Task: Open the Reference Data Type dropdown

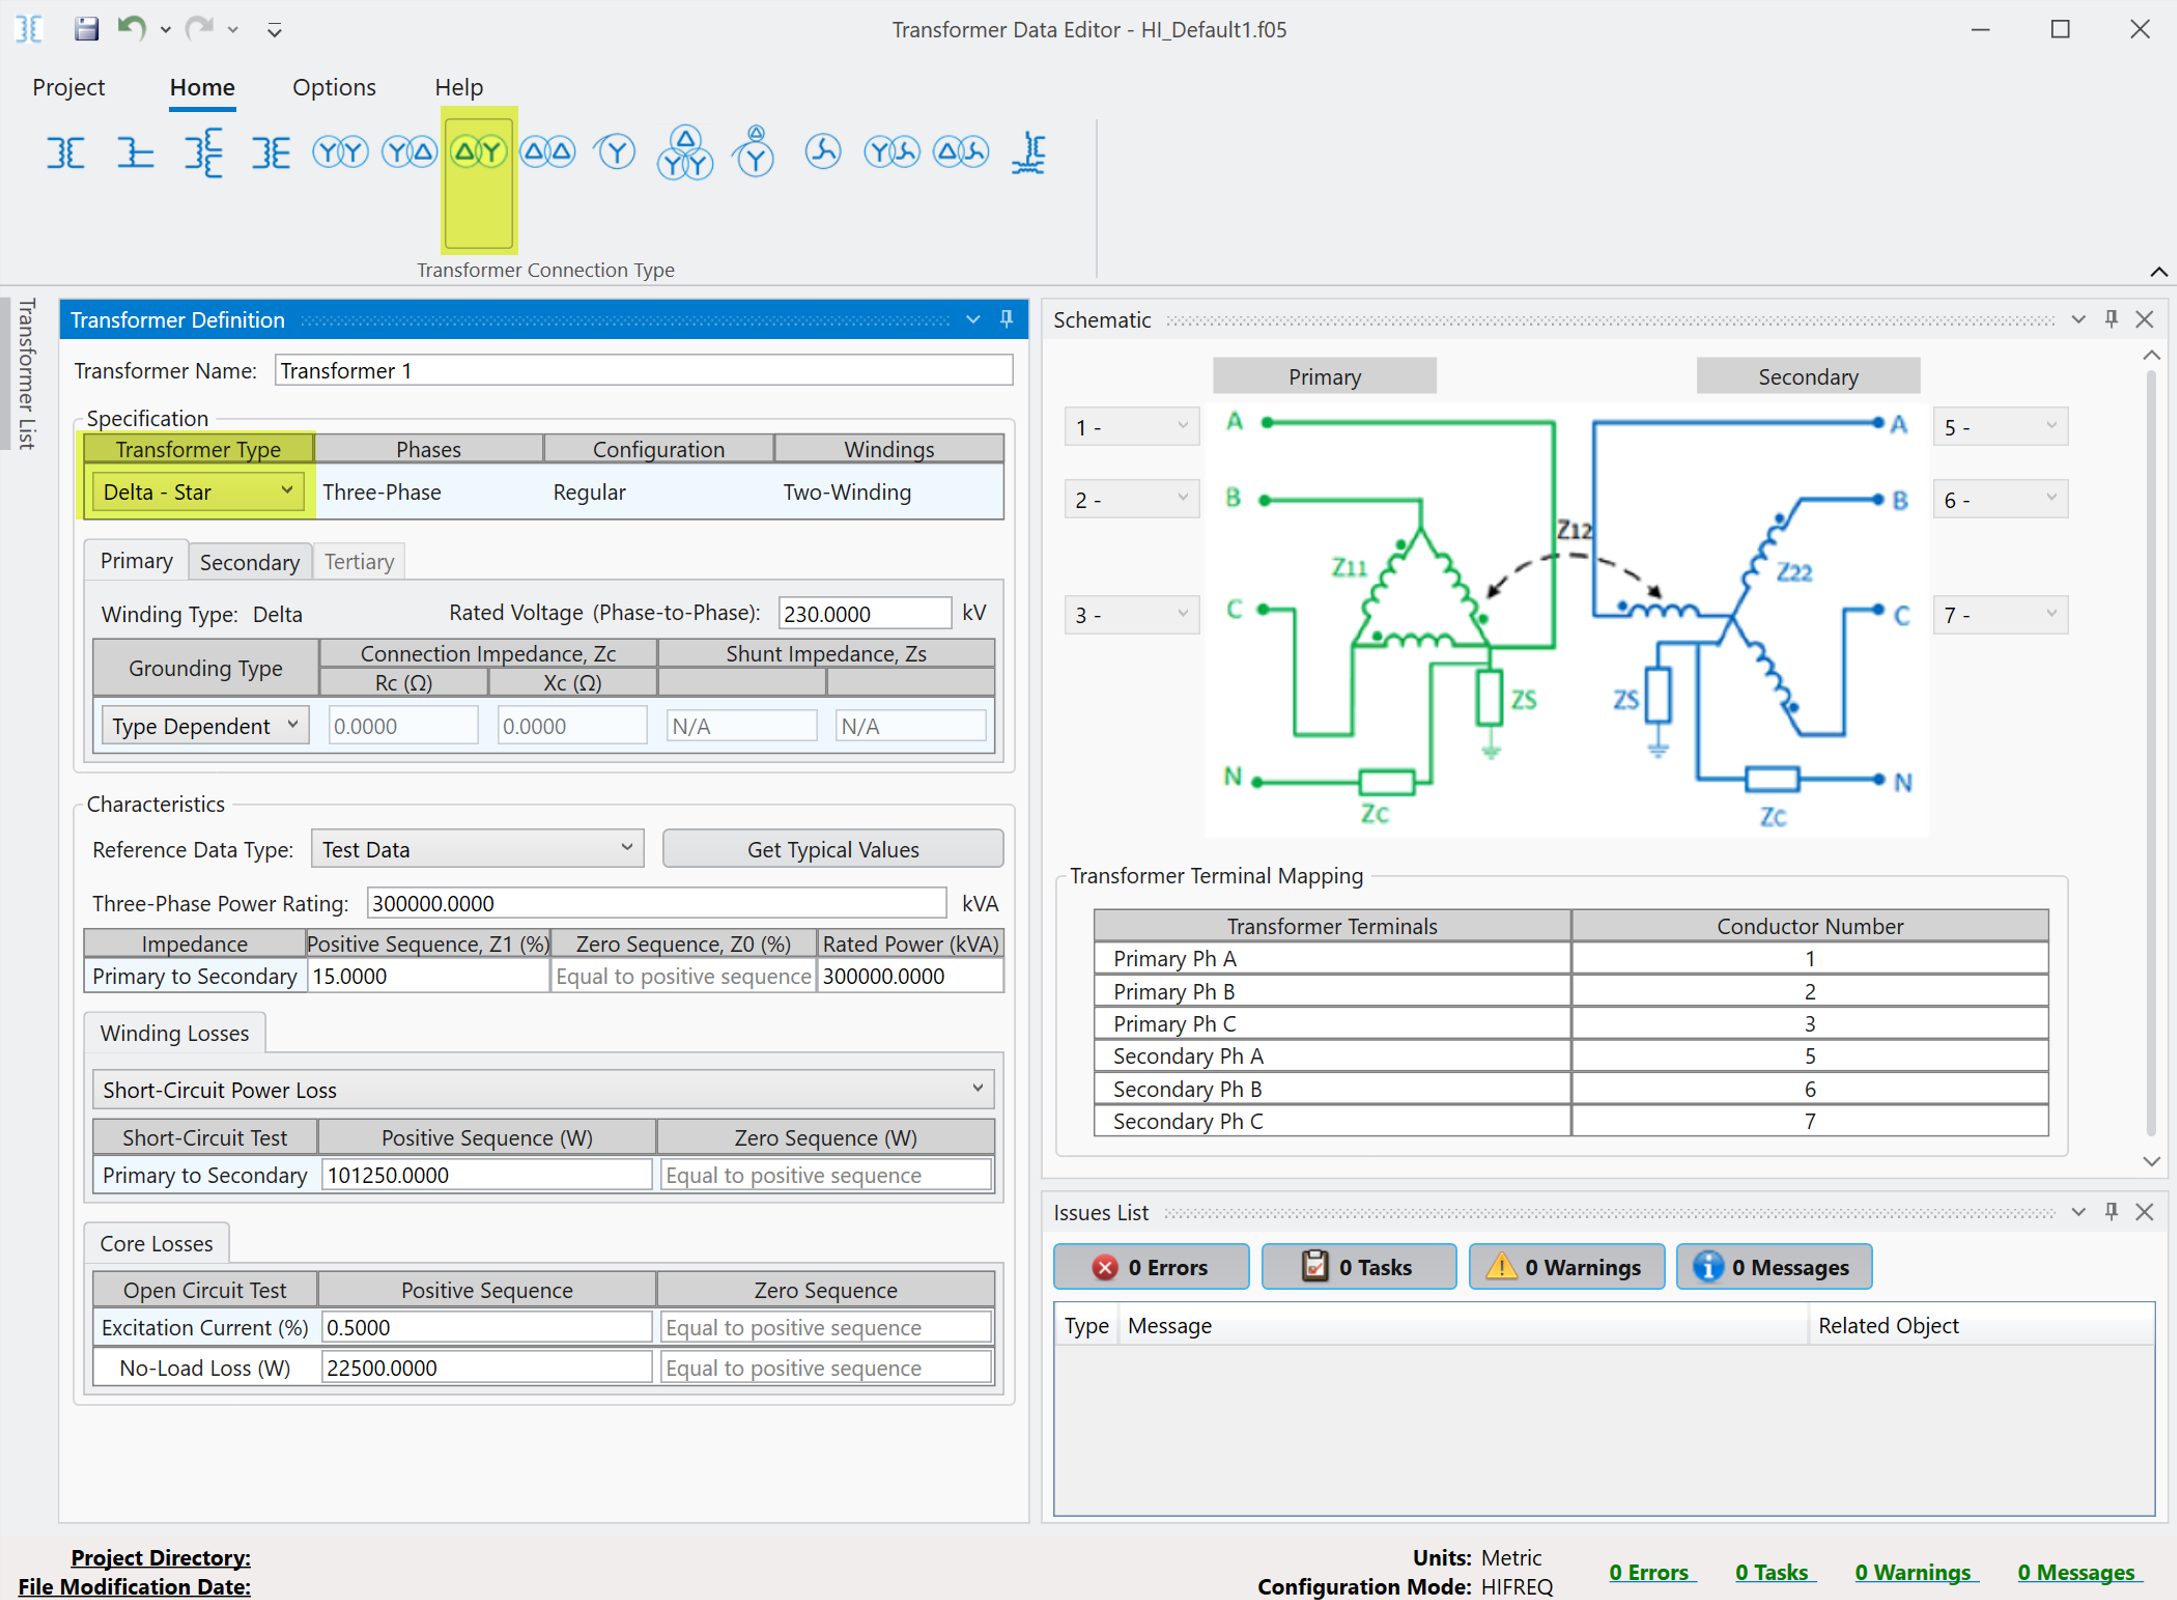Action: click(x=477, y=849)
